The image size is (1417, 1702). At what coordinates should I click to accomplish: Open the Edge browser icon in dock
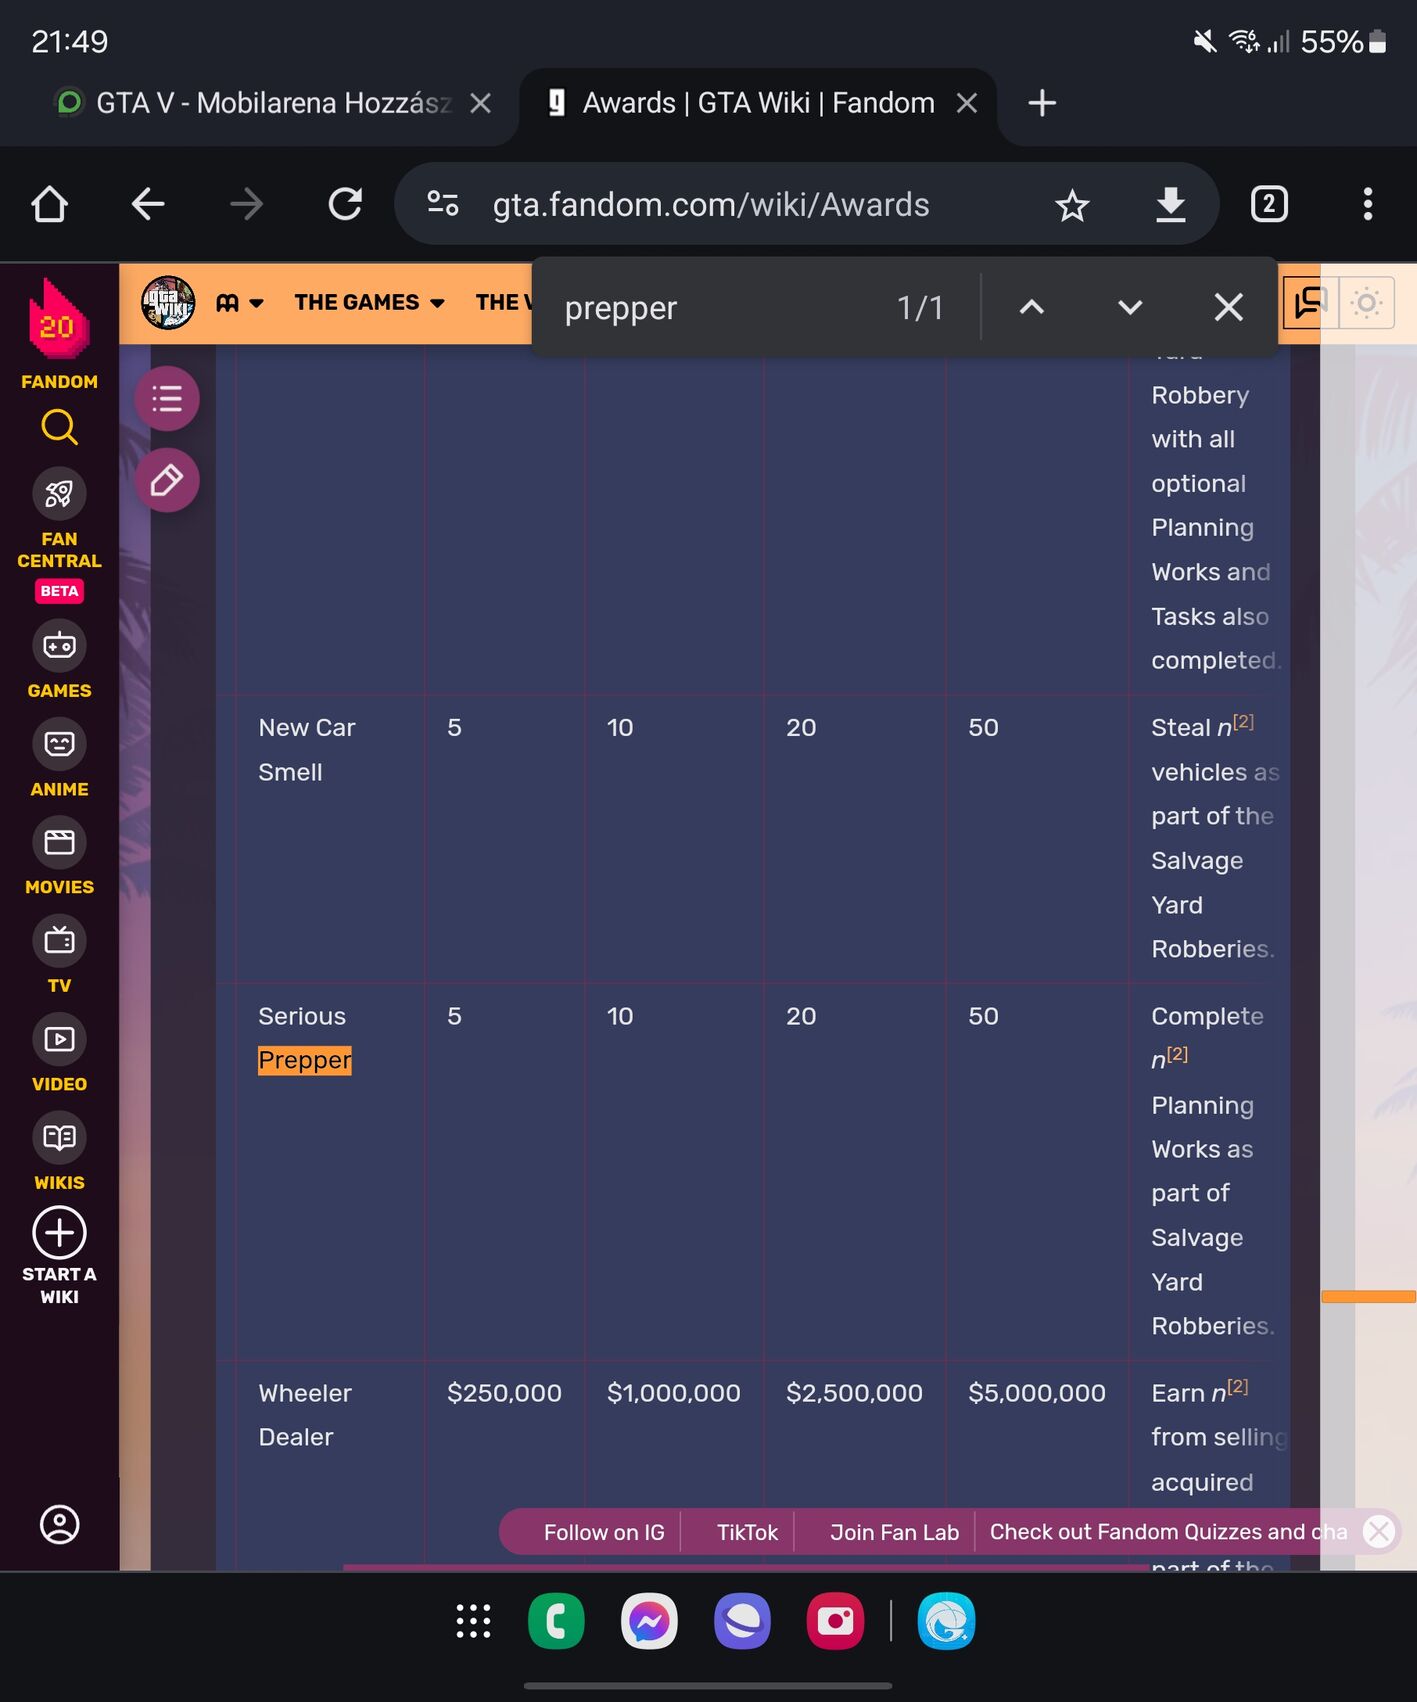(946, 1621)
